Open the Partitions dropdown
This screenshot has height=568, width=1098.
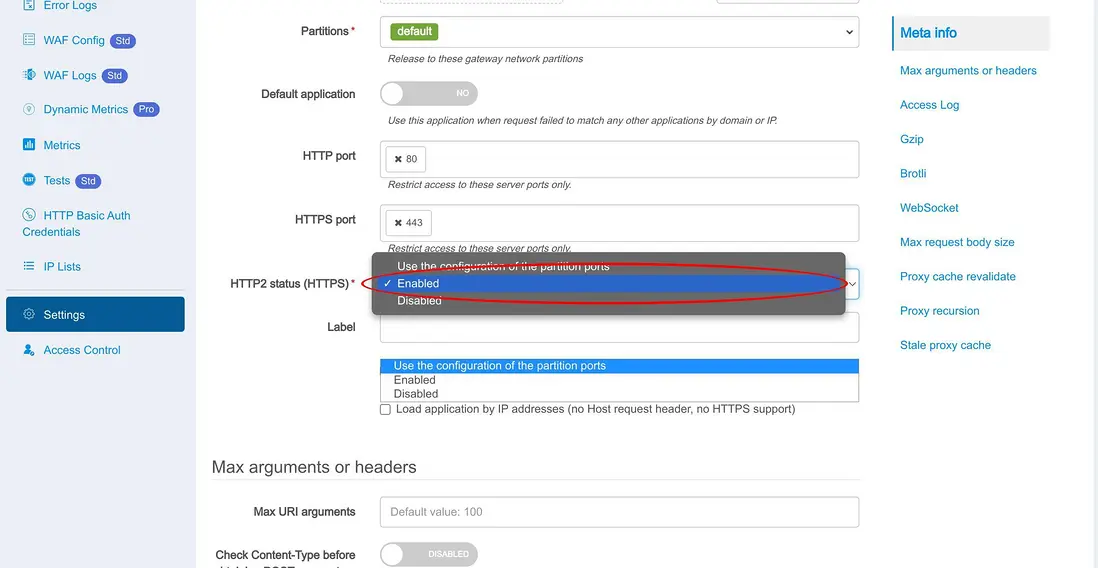[x=619, y=32]
